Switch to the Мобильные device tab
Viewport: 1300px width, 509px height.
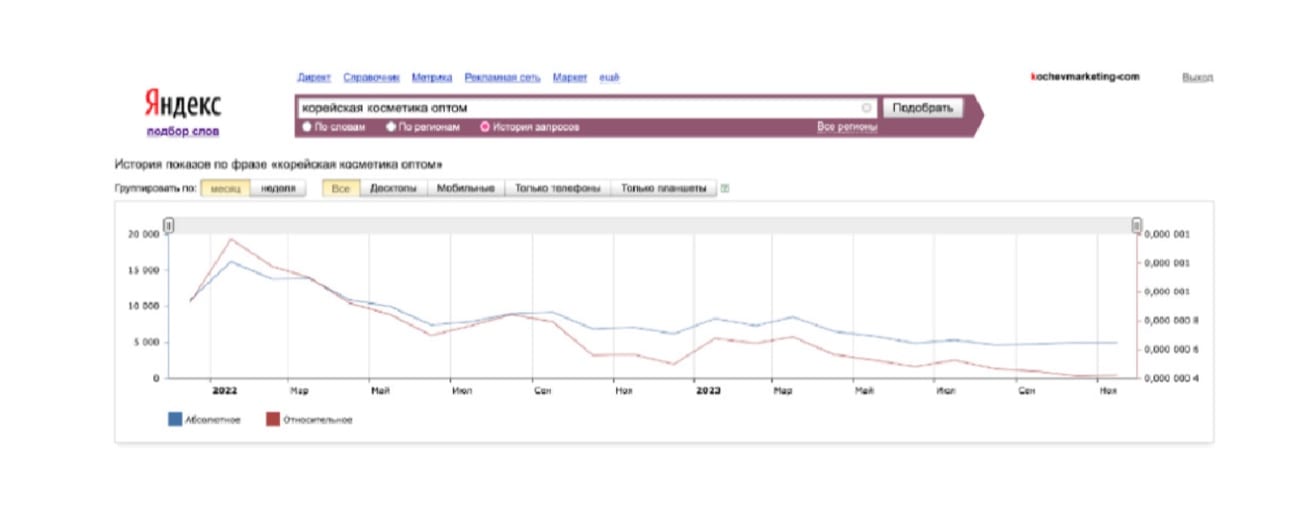(x=466, y=188)
